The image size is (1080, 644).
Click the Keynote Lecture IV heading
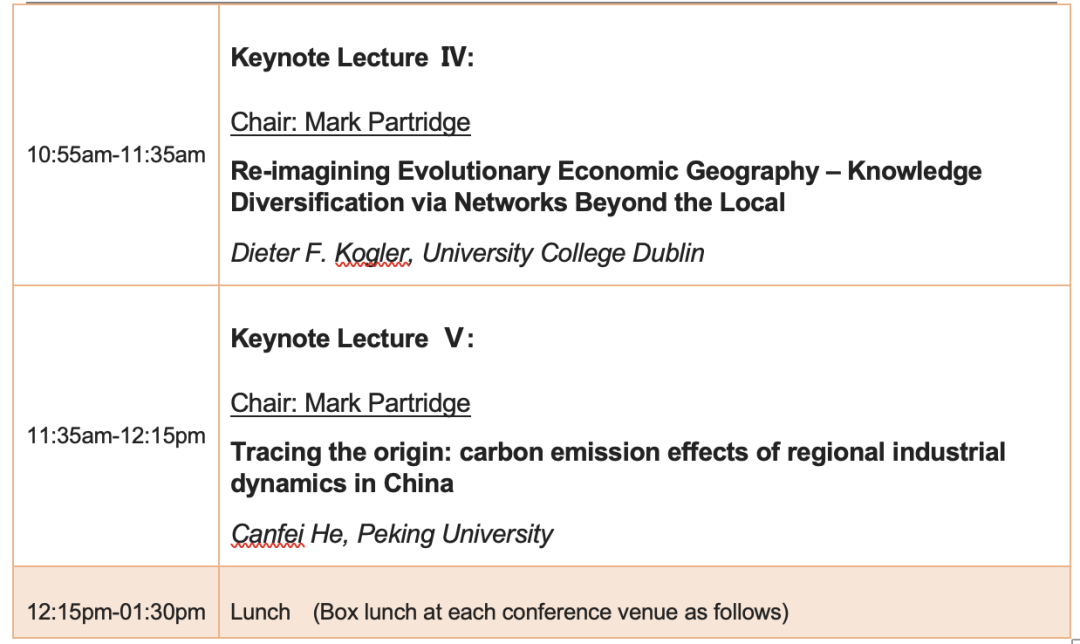tap(352, 57)
